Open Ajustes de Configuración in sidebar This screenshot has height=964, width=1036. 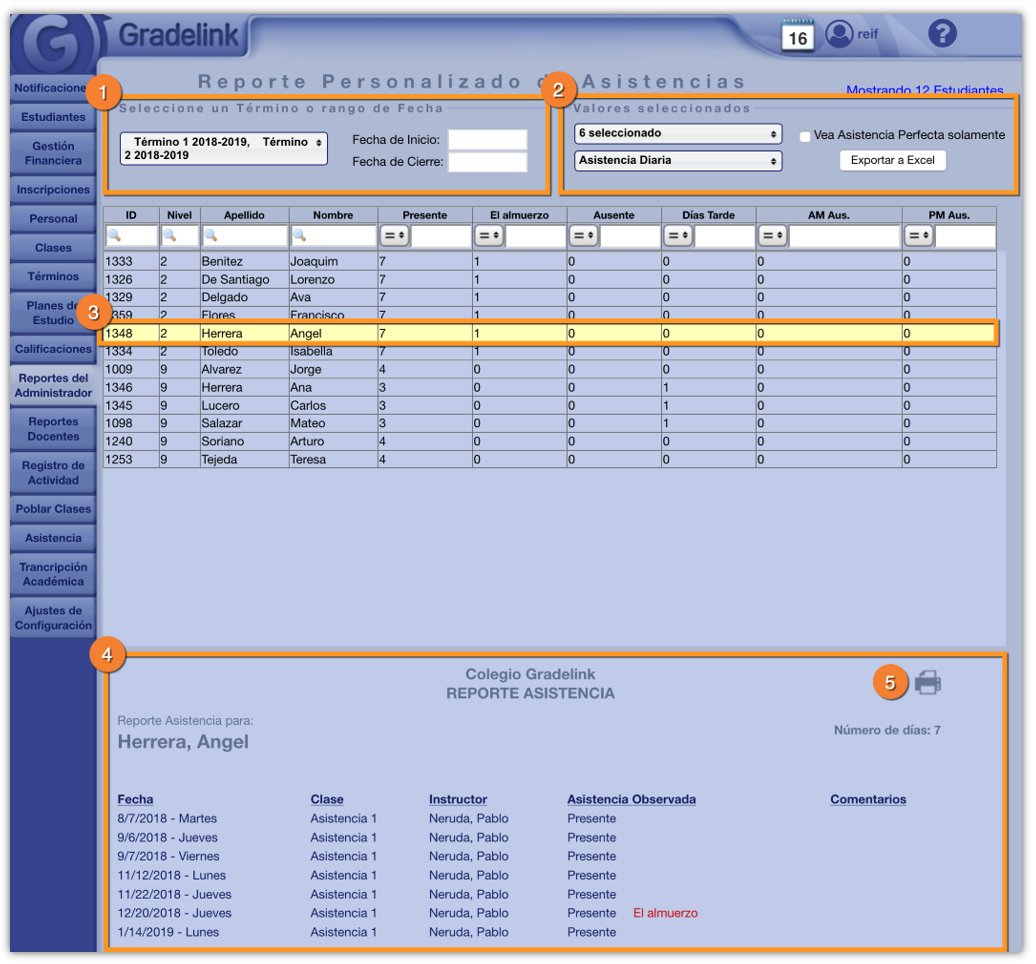[53, 618]
